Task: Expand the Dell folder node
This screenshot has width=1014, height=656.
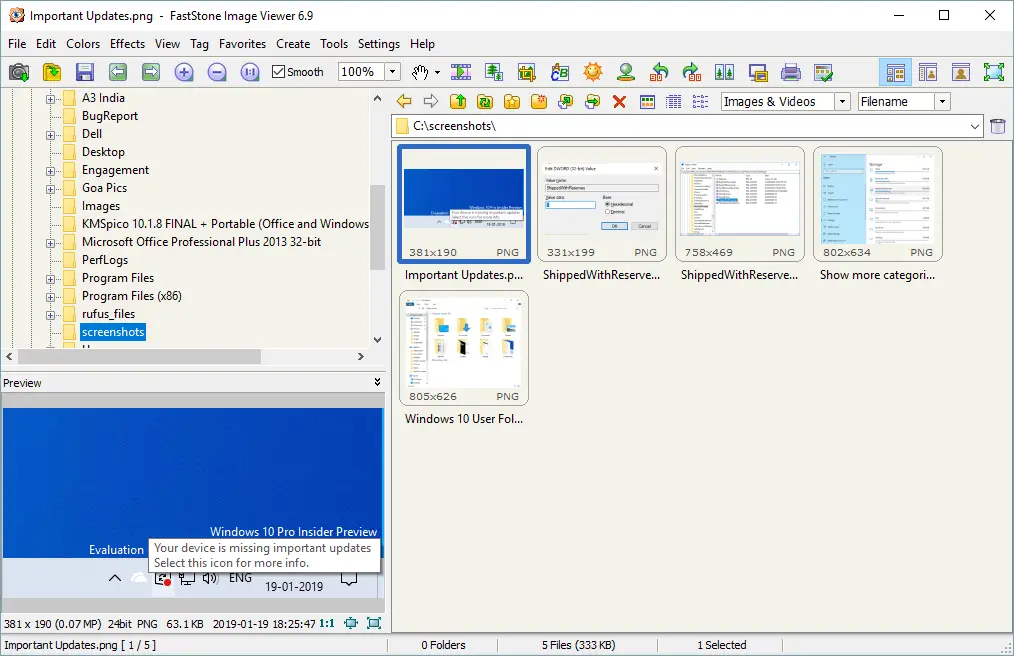Action: tap(50, 135)
